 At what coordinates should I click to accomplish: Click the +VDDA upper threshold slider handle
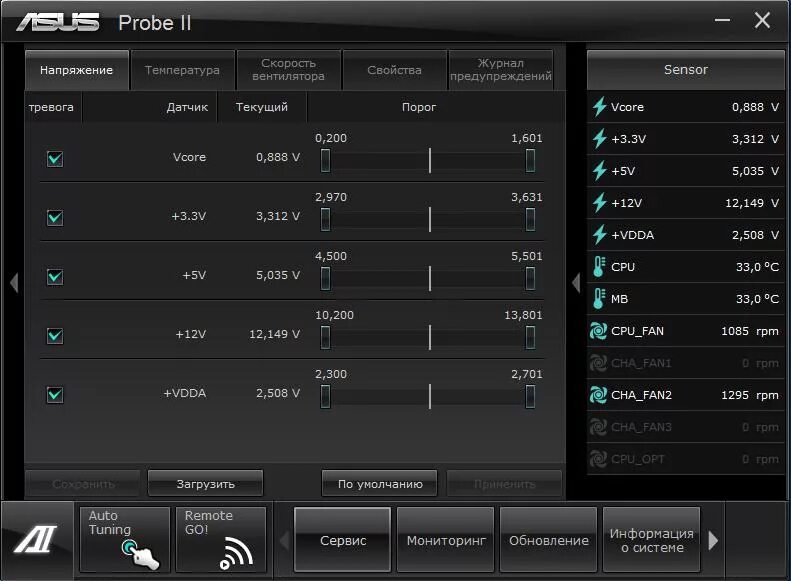(x=530, y=396)
